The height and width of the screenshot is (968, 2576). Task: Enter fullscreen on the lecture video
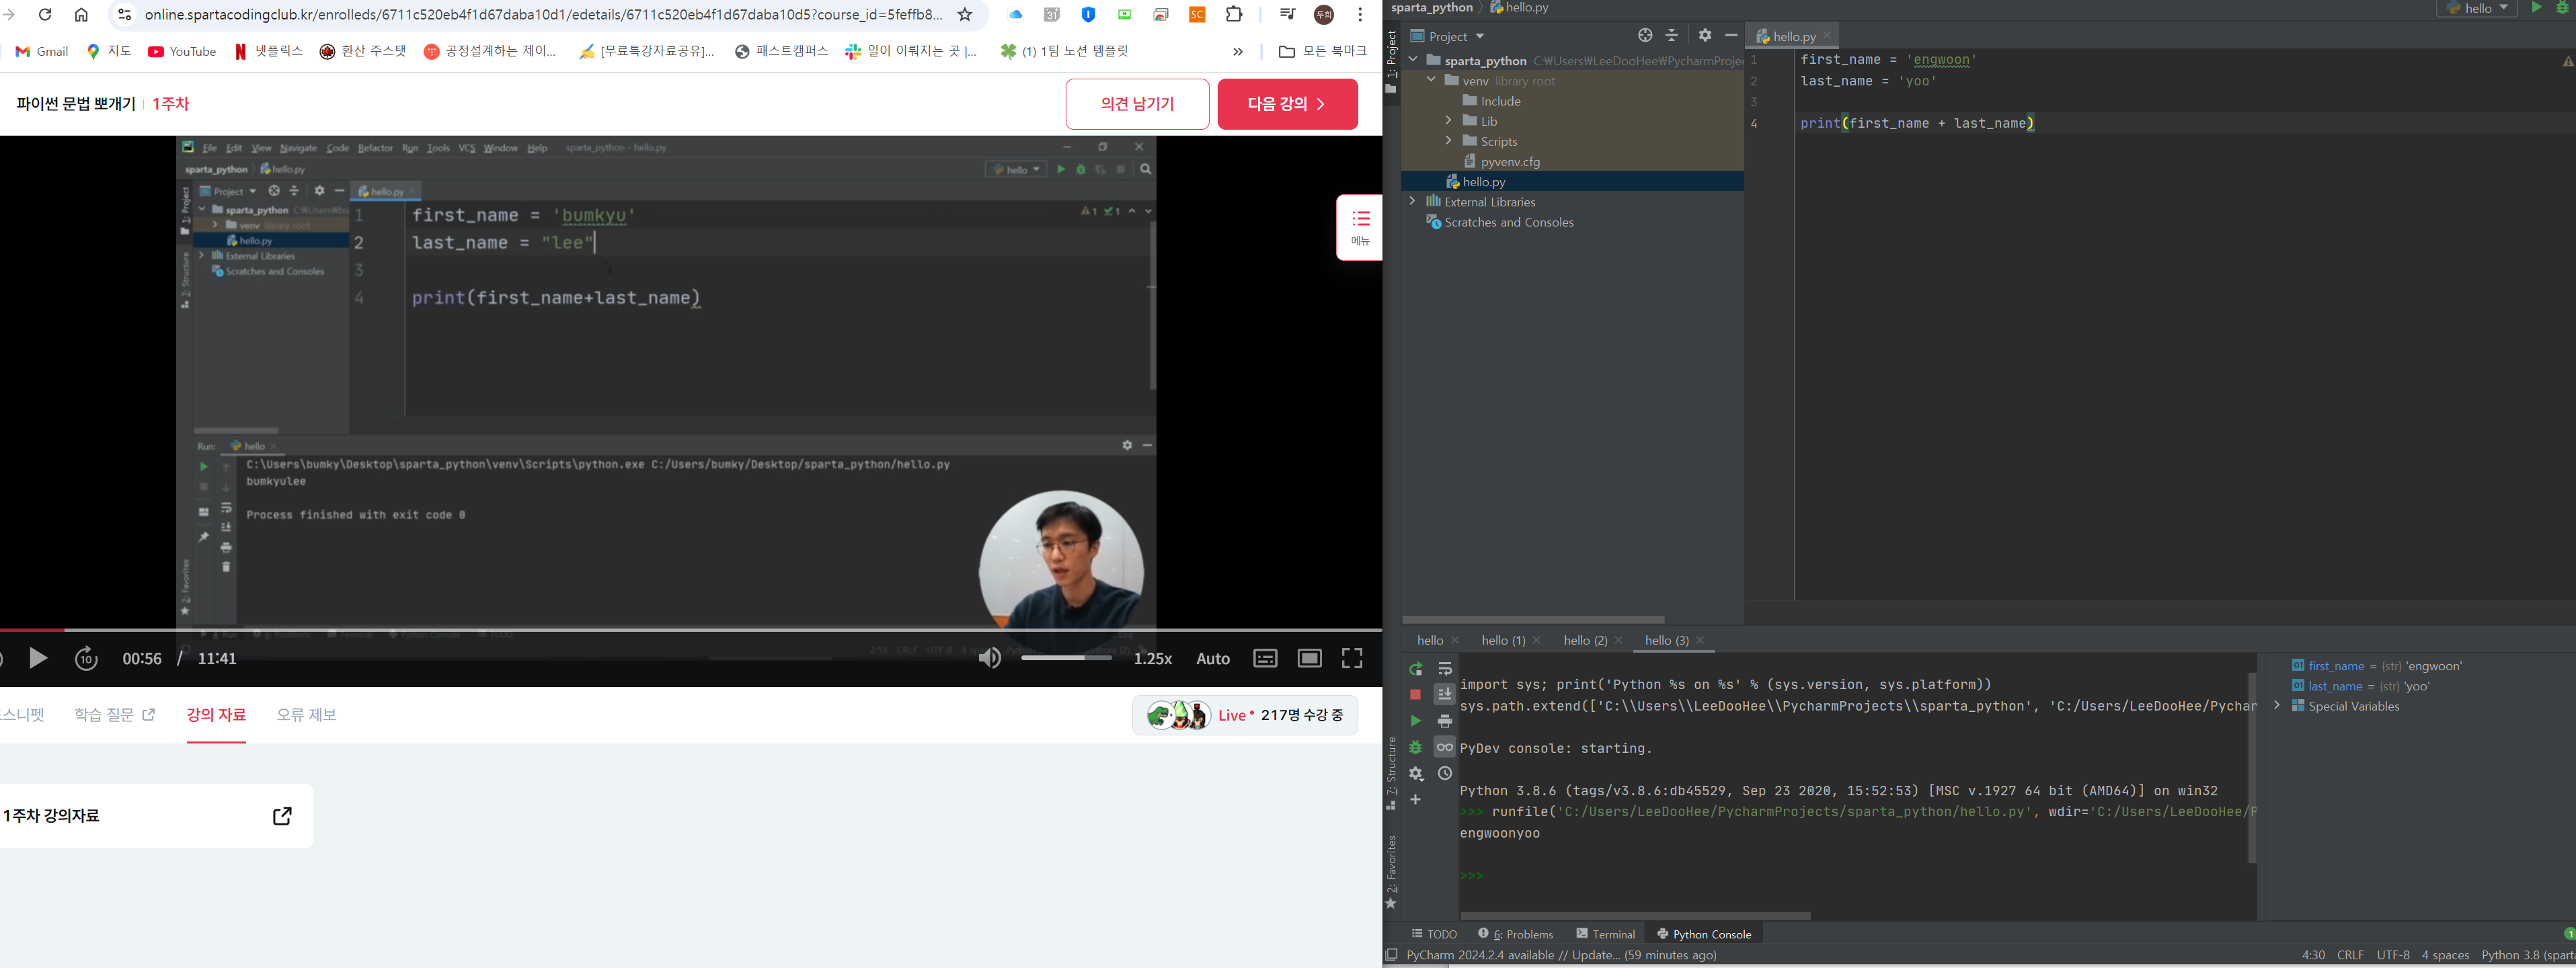(1352, 658)
